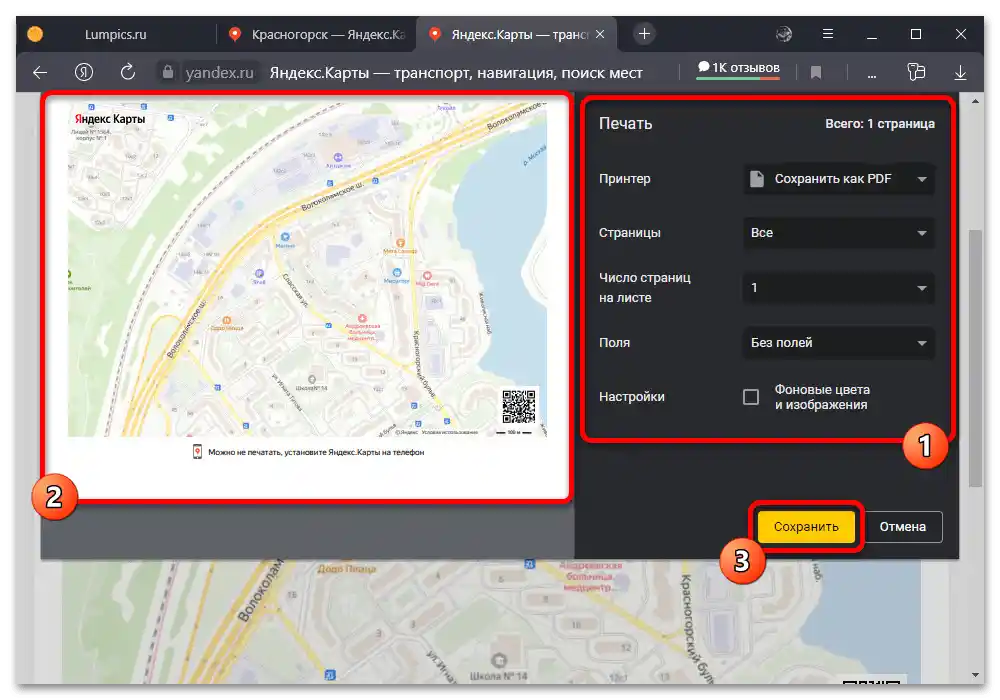Click the back navigation arrow

coord(40,72)
